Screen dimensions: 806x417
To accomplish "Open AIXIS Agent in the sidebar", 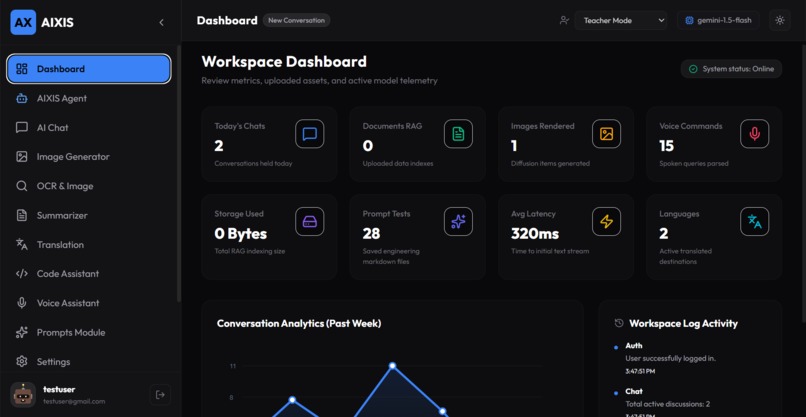I will click(x=88, y=98).
